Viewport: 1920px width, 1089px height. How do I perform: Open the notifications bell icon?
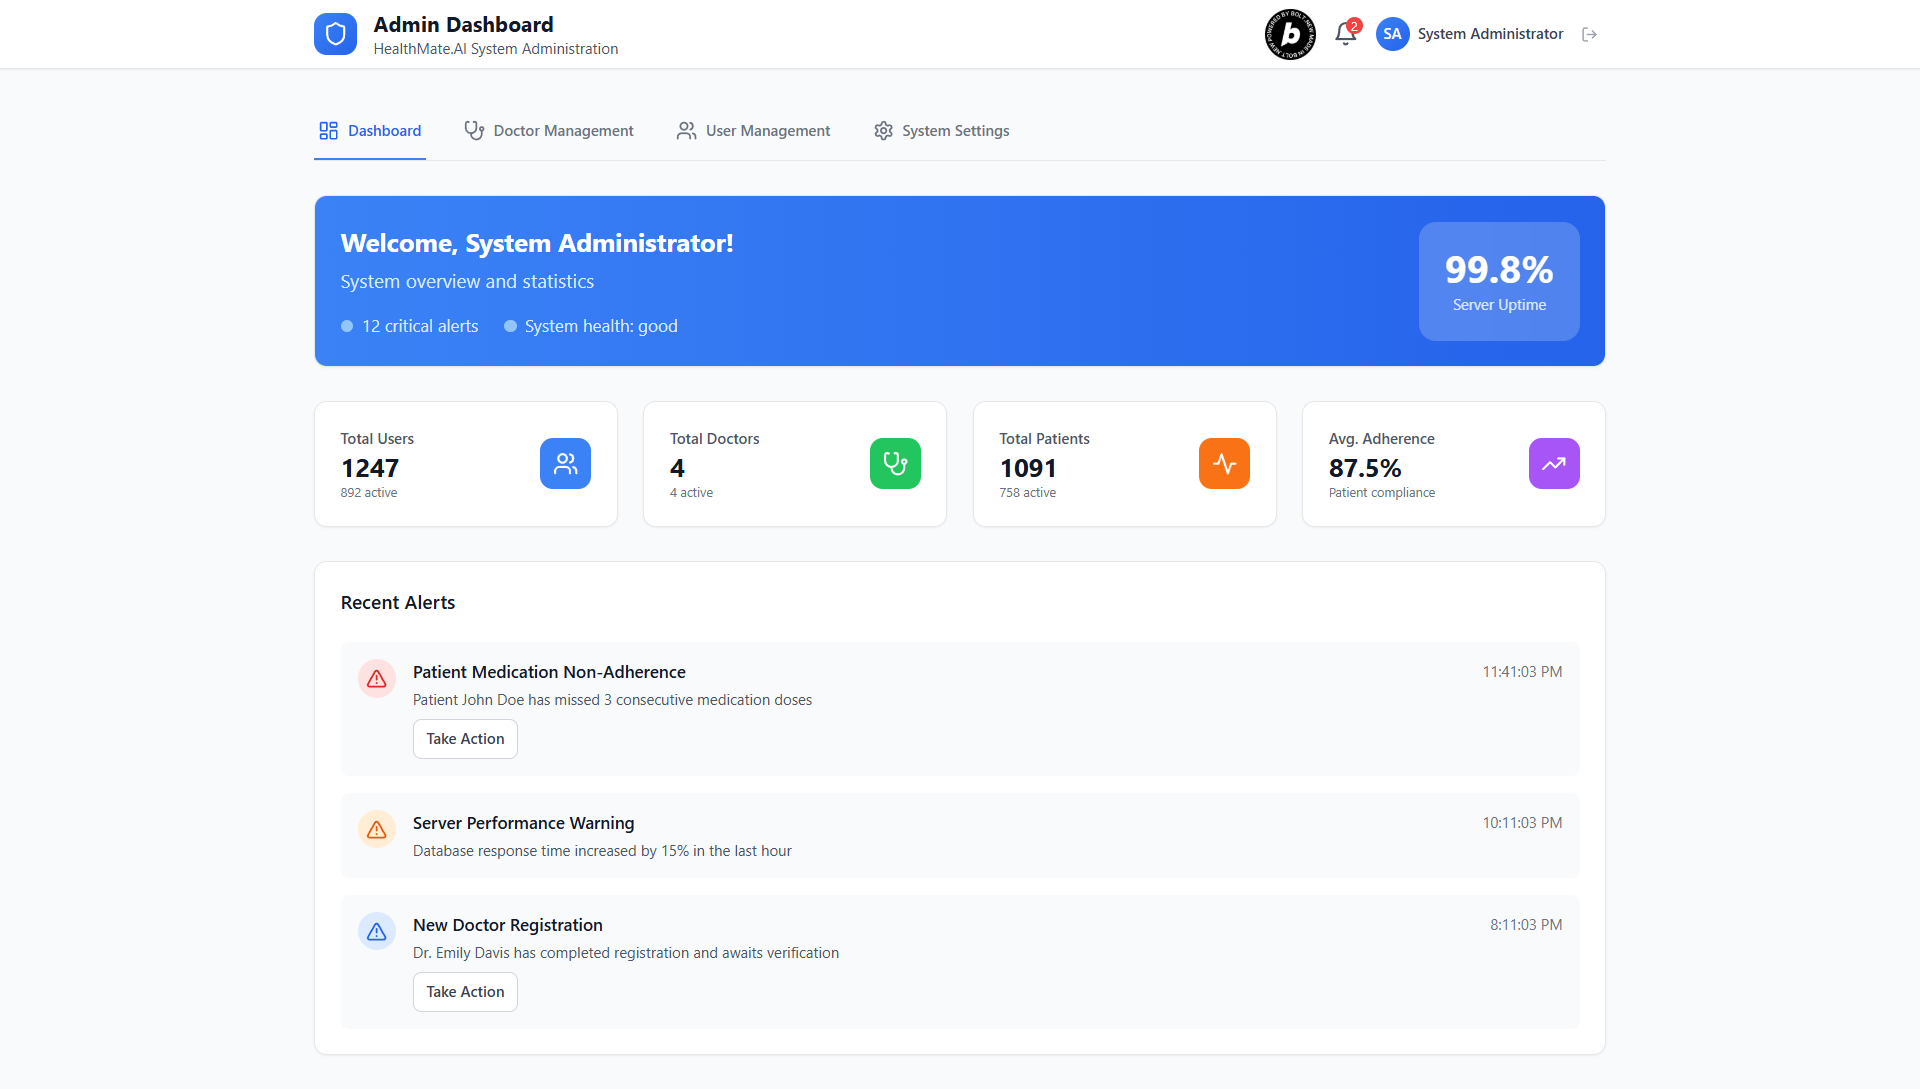(1345, 34)
